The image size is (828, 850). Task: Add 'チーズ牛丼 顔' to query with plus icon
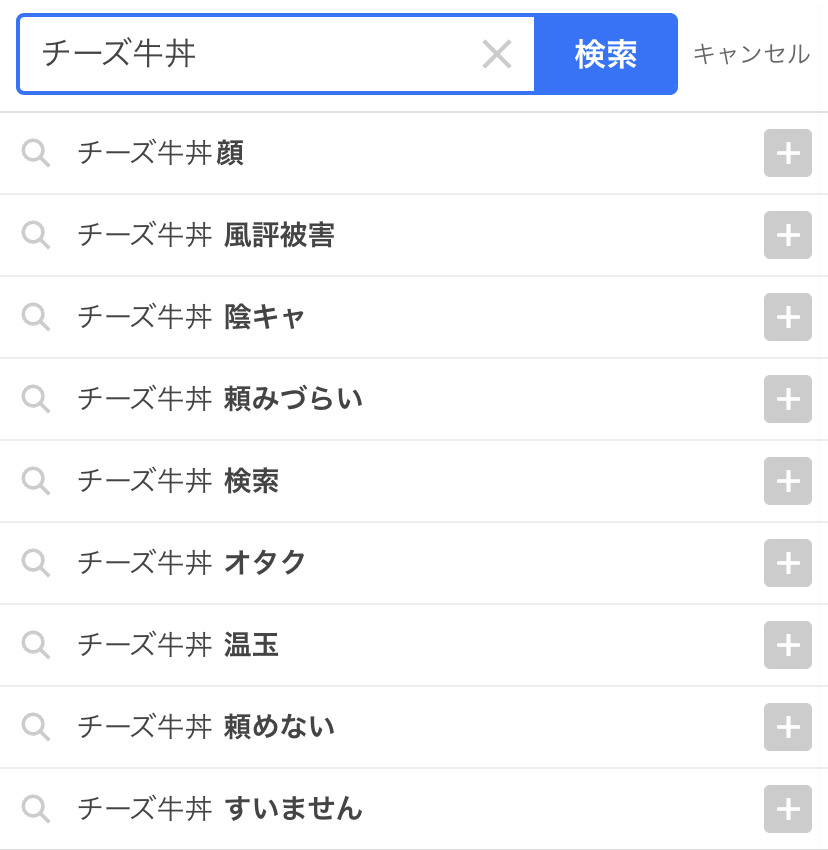coord(787,153)
